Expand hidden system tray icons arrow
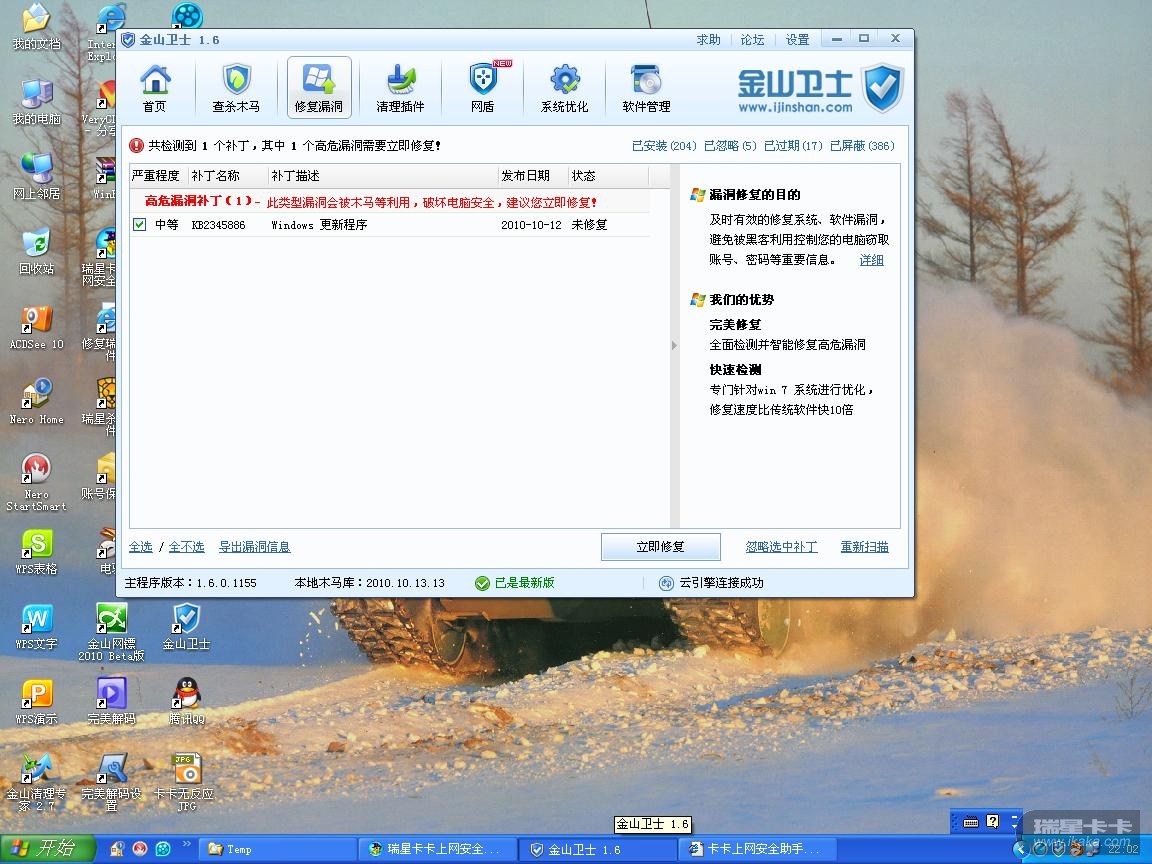The width and height of the screenshot is (1152, 864). [1020, 849]
